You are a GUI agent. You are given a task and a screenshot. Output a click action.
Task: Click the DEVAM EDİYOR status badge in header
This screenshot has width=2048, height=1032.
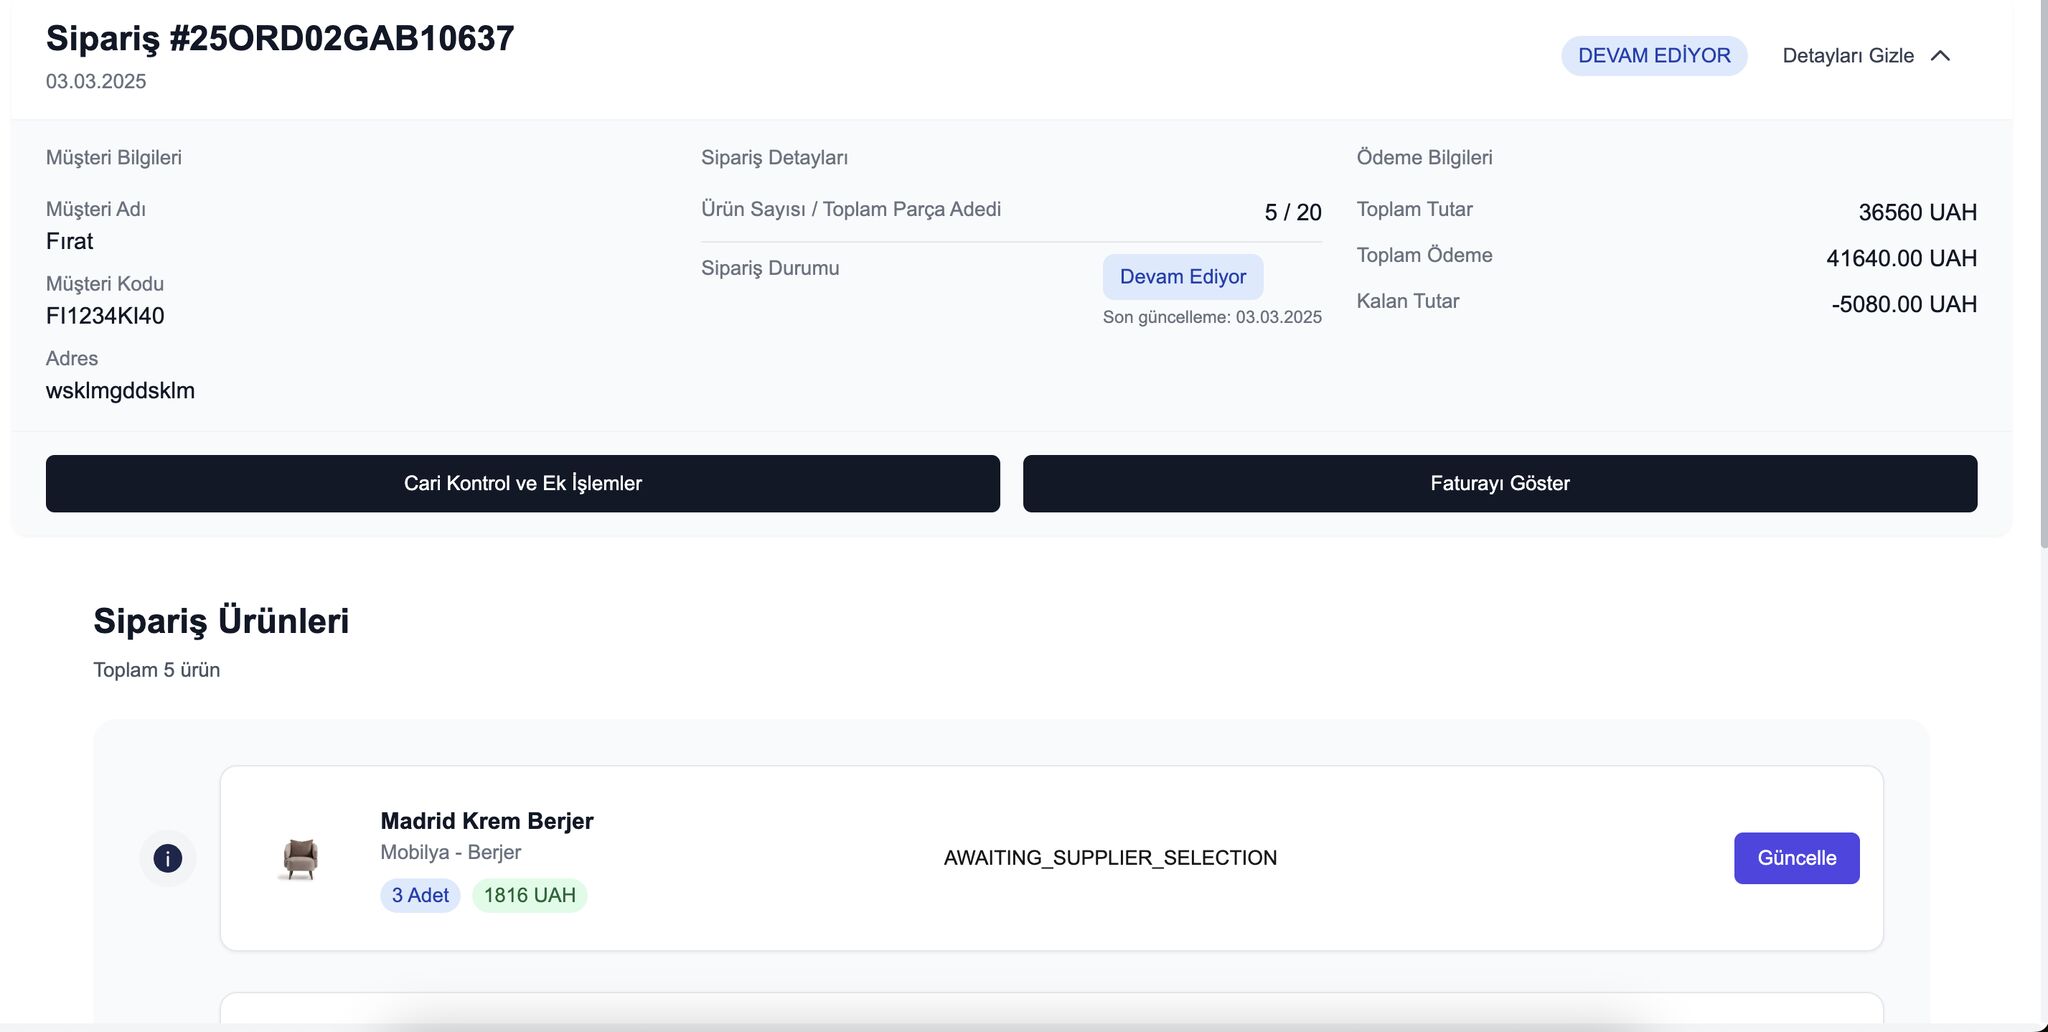[1654, 56]
